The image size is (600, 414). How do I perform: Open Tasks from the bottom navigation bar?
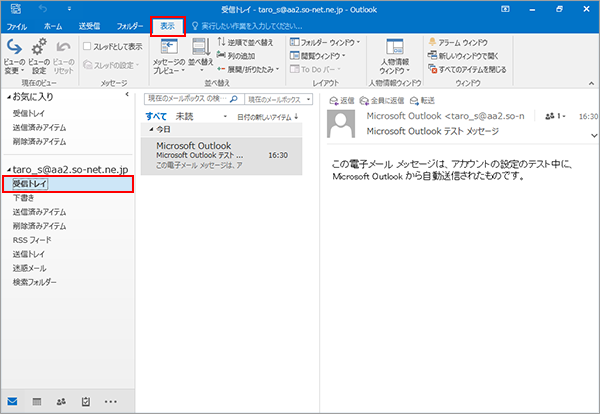(x=87, y=401)
